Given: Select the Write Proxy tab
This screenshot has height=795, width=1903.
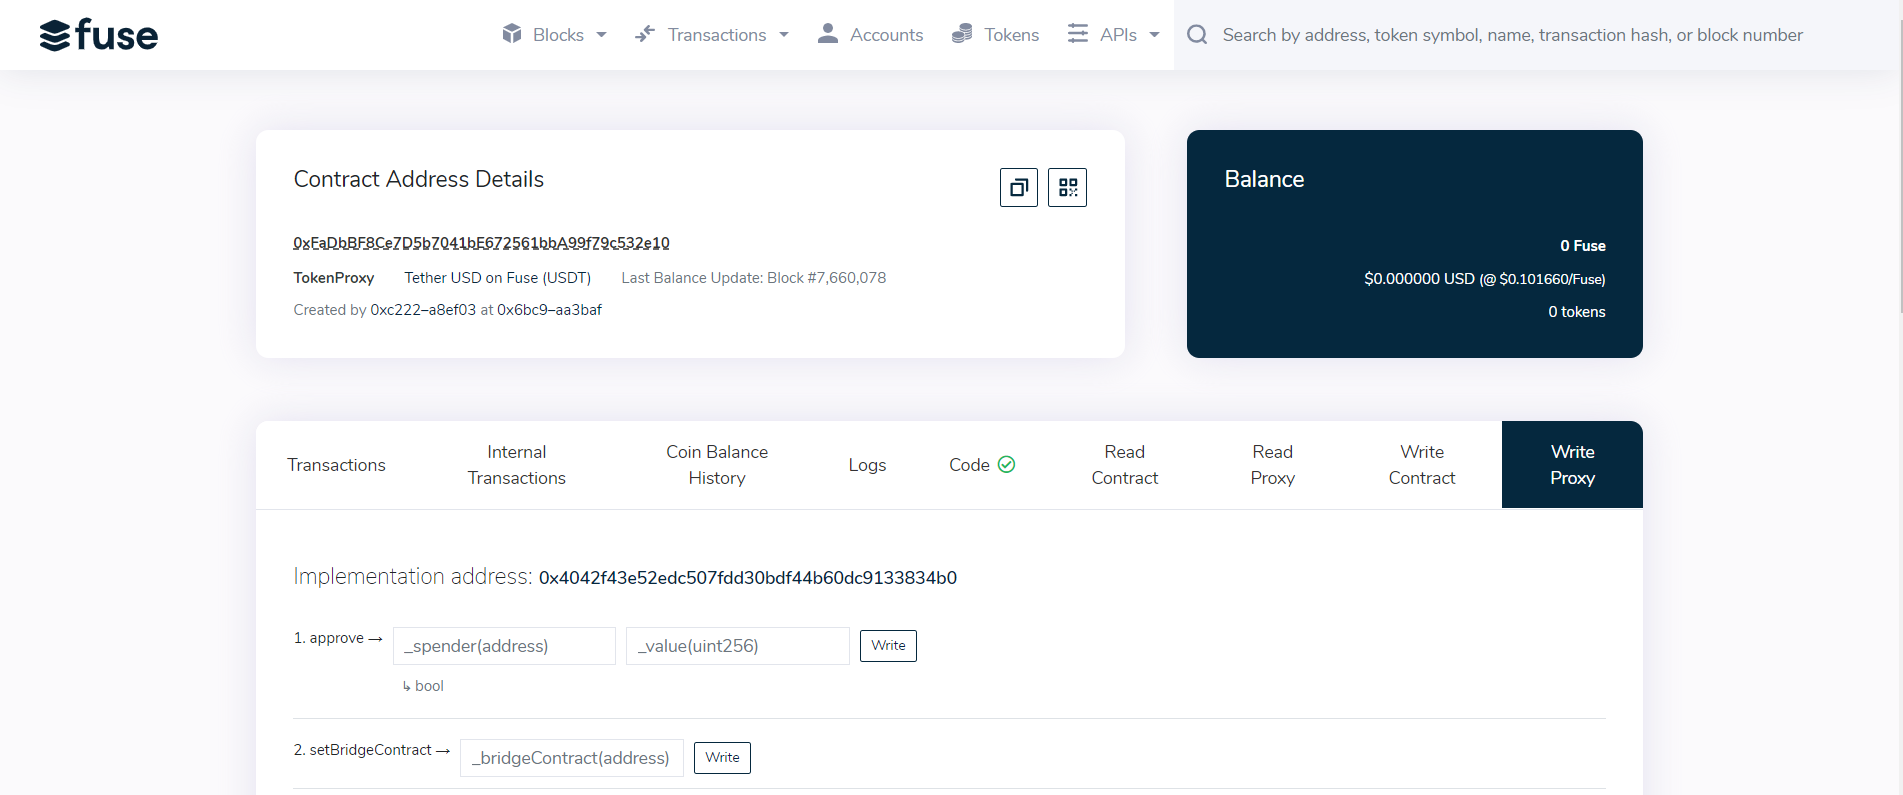Looking at the screenshot, I should 1572,465.
